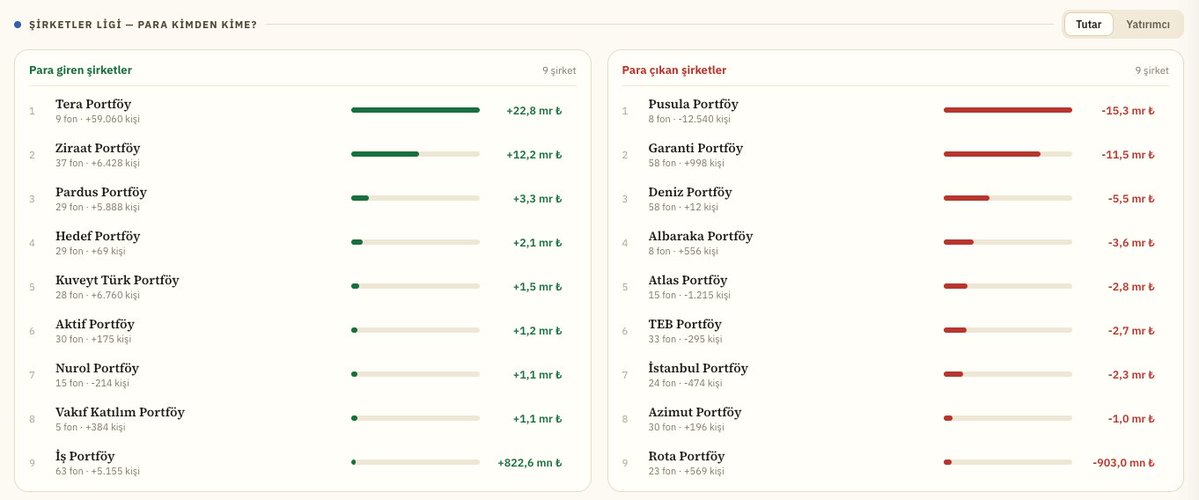Switch to the Yatırımcı toggle option
Screen dimensions: 1199x500
1147,24
